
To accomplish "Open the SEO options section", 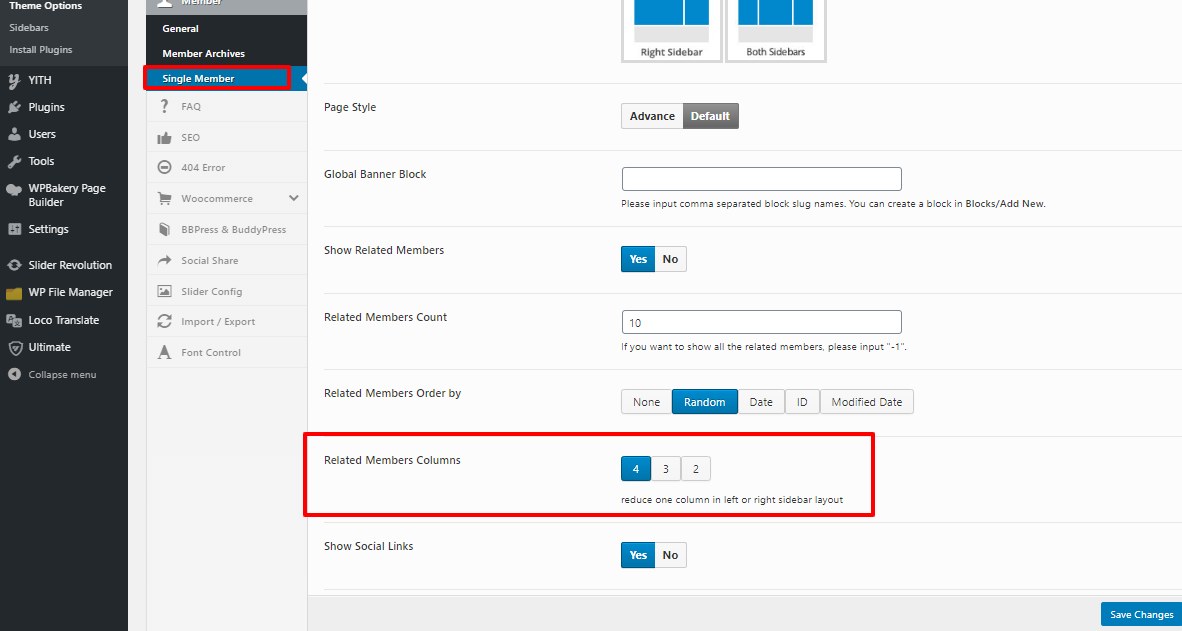I will 227,137.
